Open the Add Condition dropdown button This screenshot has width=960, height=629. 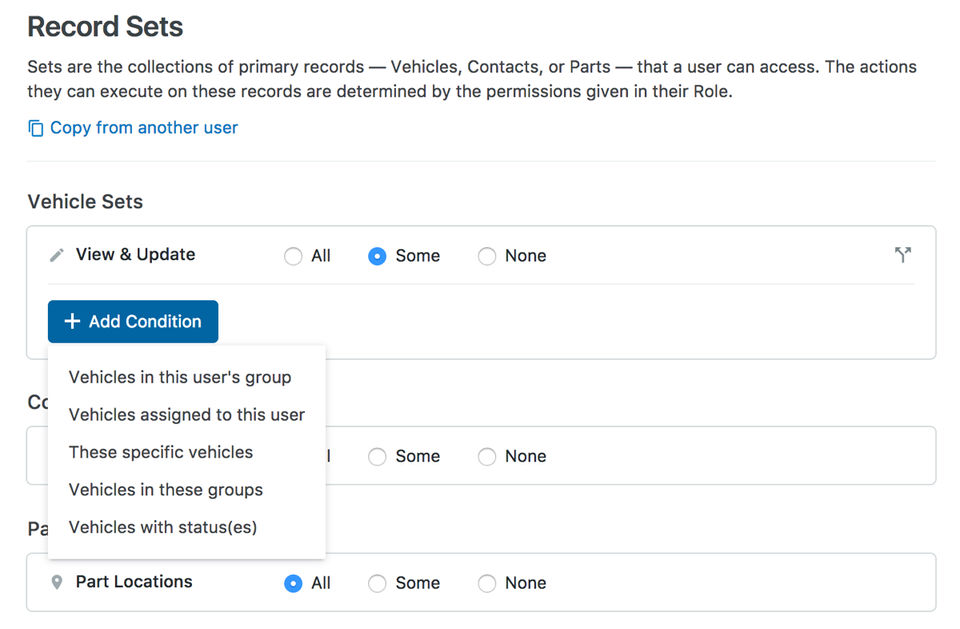coord(133,322)
